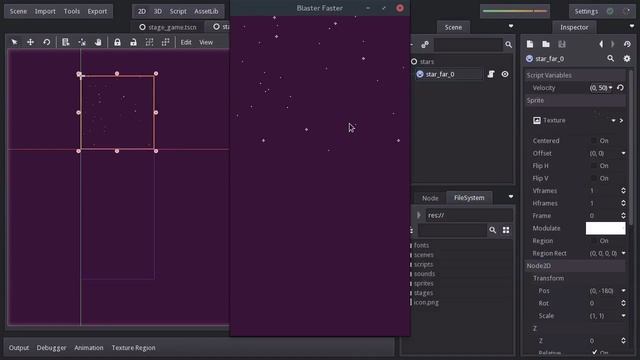The image size is (640, 360).
Task: Click the Vframes stepper arrows
Action: [623, 191]
